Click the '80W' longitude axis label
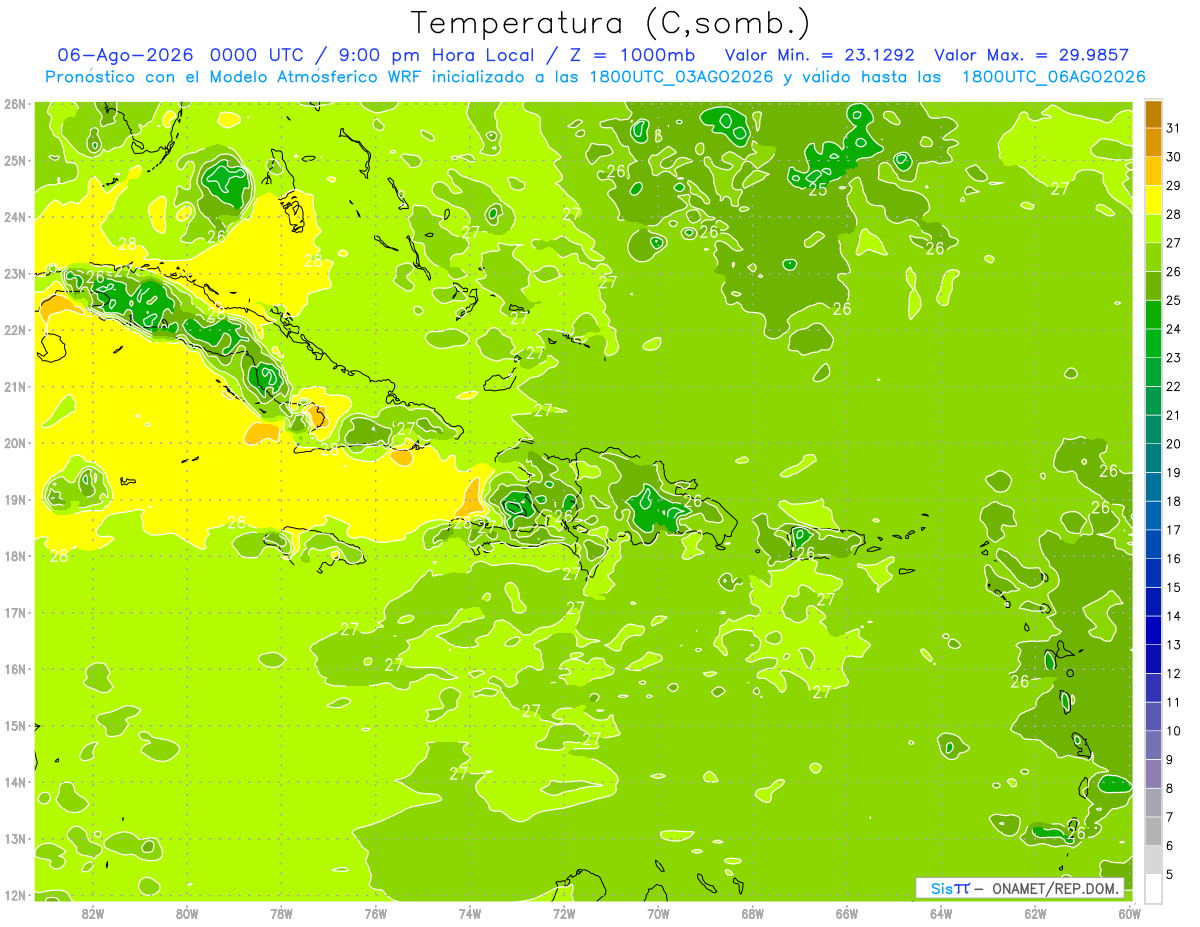1200x927 pixels. pos(186,913)
